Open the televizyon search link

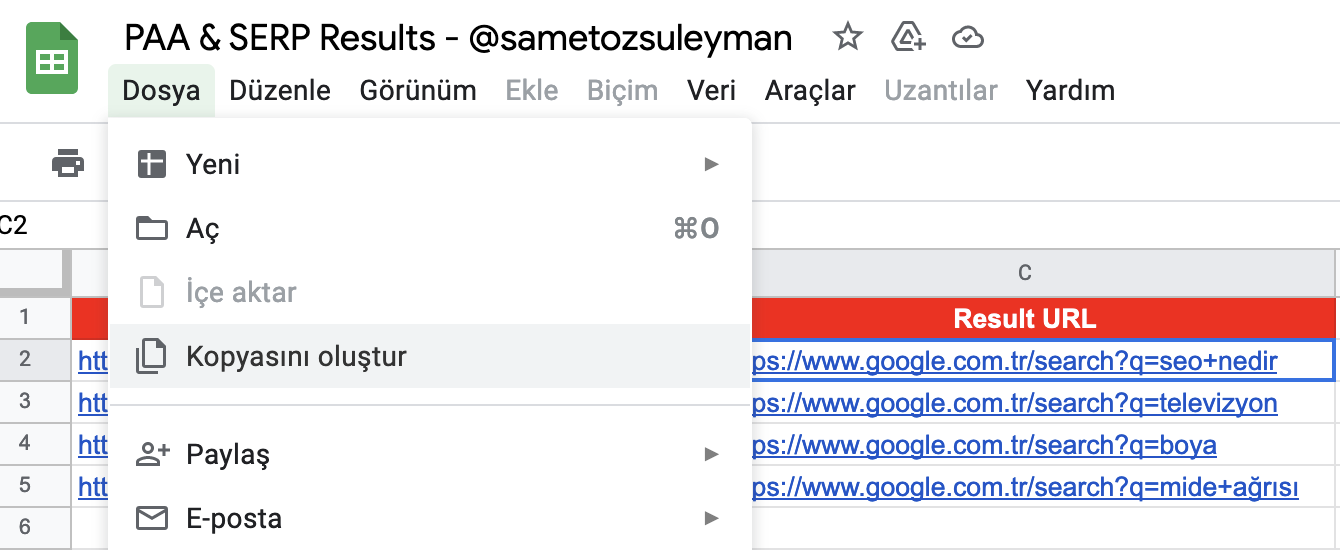1013,403
